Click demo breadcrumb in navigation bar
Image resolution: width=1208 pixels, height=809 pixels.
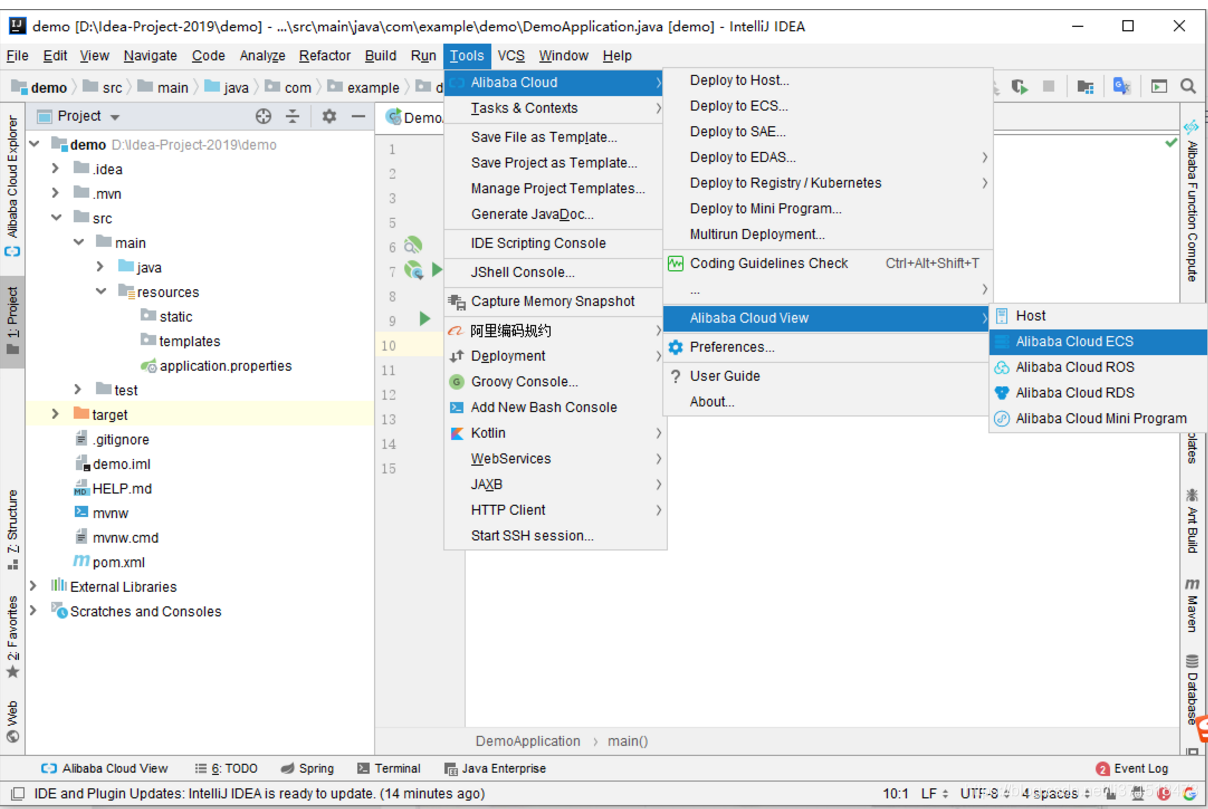click(39, 88)
